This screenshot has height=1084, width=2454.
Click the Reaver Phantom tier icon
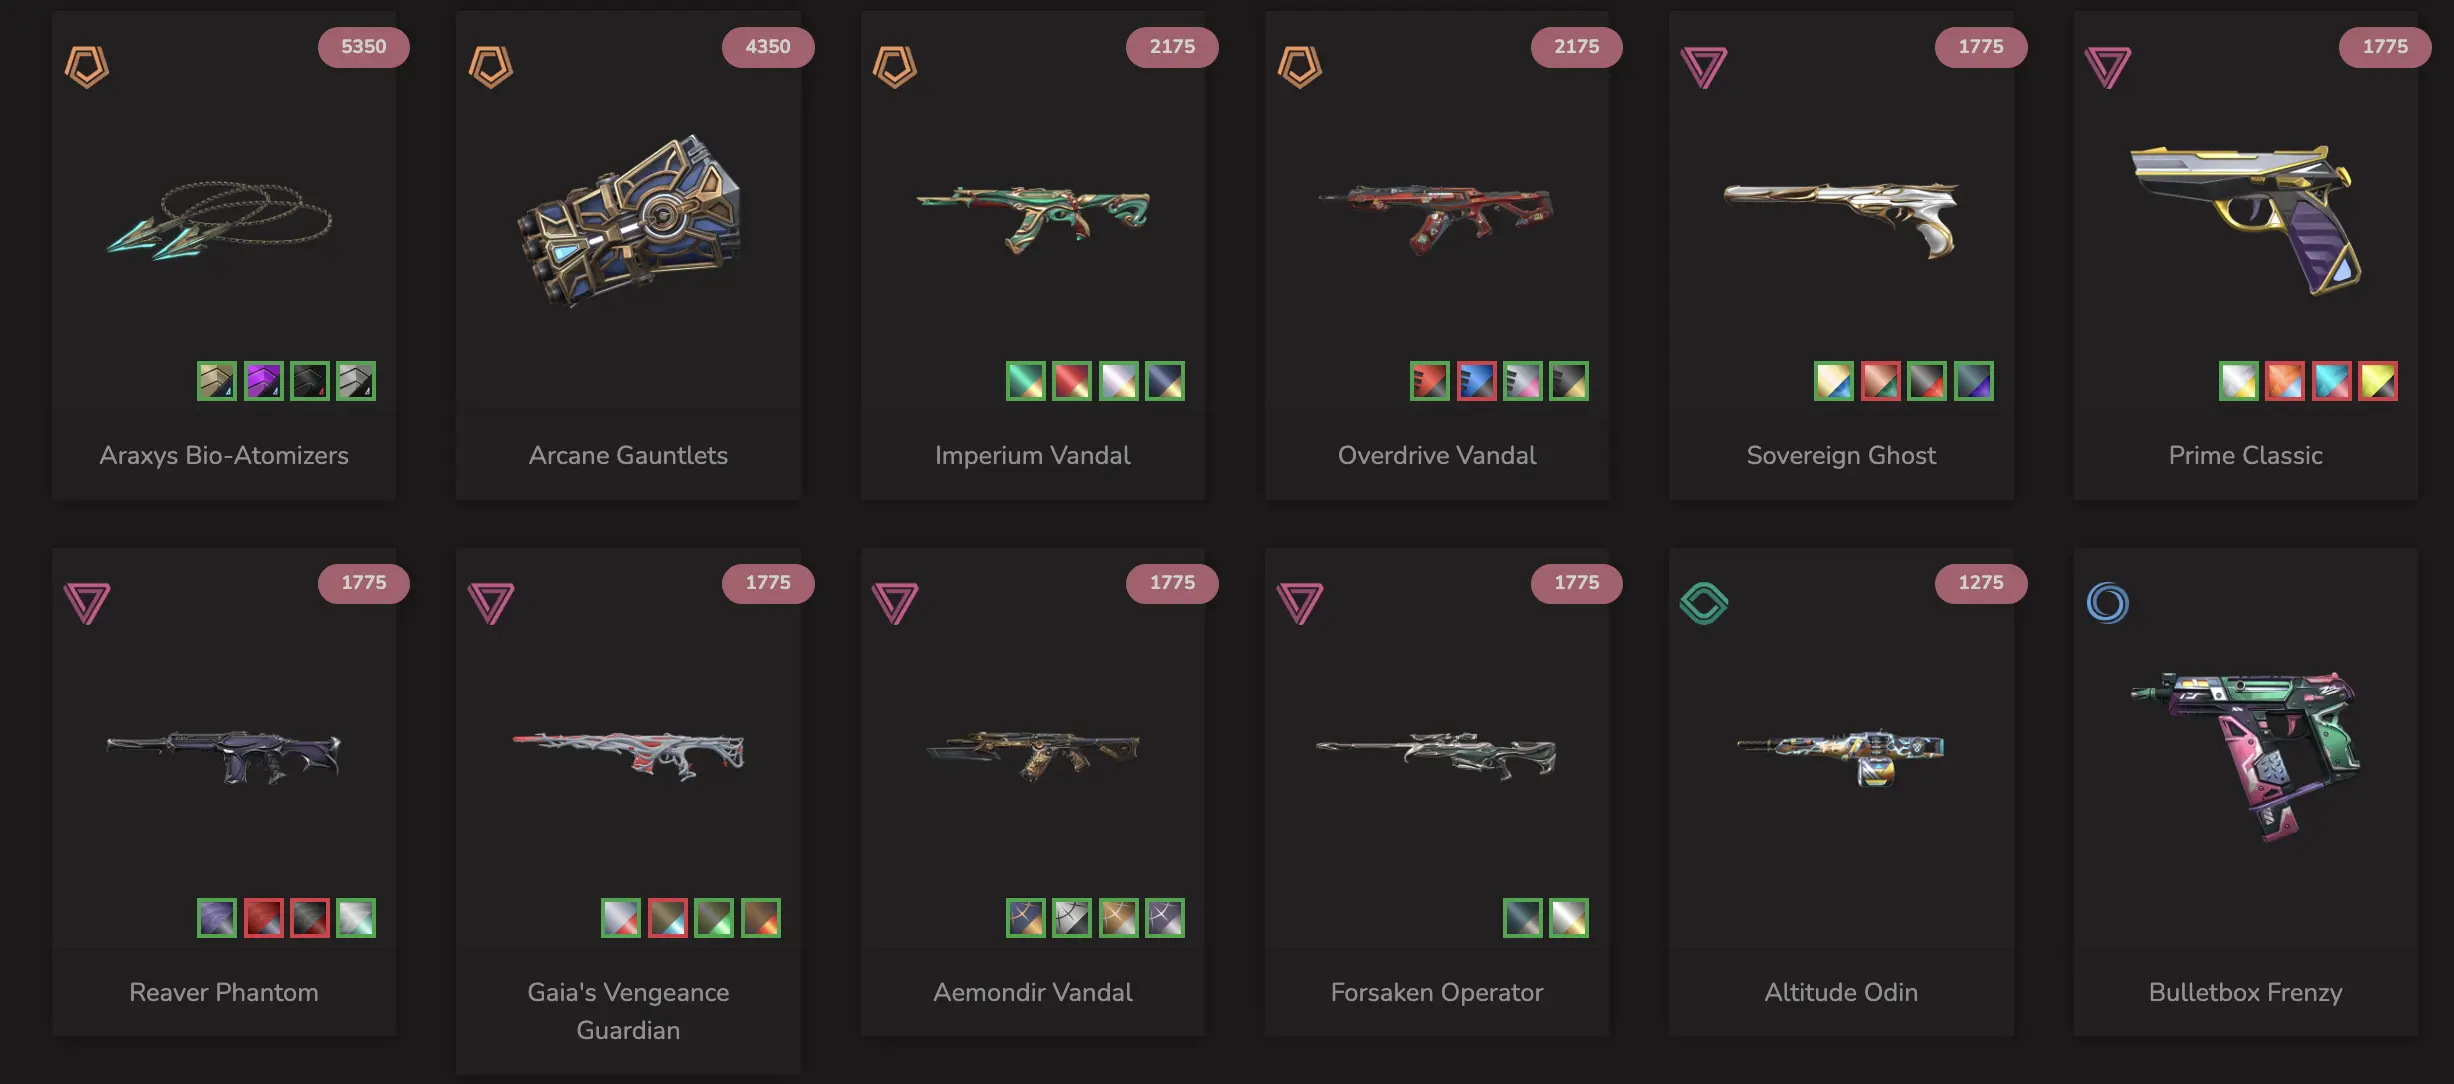(87, 604)
